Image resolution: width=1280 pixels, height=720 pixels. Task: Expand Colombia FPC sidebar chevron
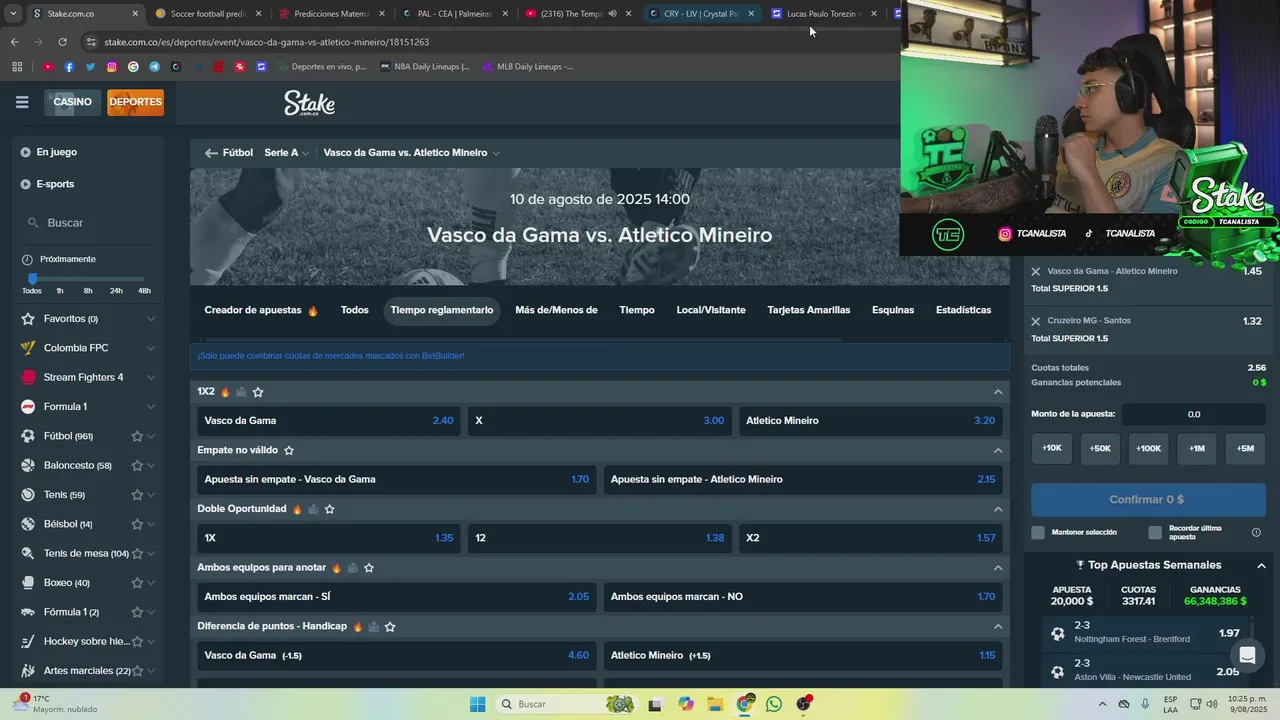(x=151, y=348)
